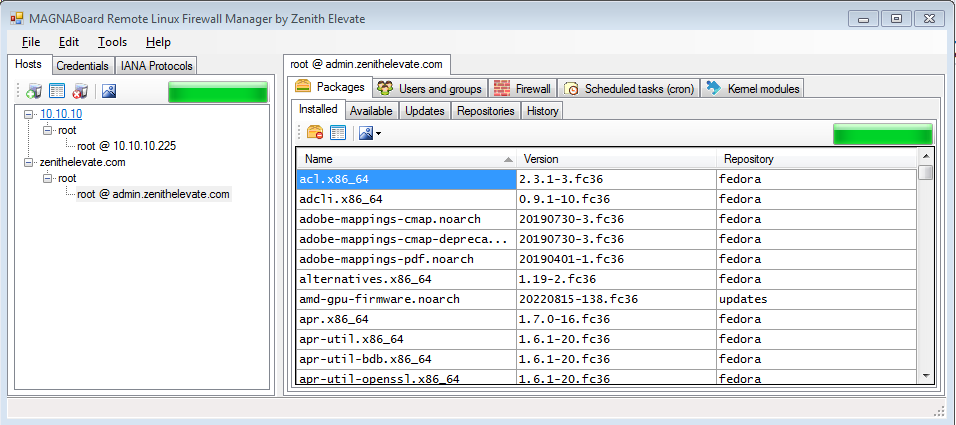Sort by the Name column header
The height and width of the screenshot is (425, 956).
click(x=407, y=159)
